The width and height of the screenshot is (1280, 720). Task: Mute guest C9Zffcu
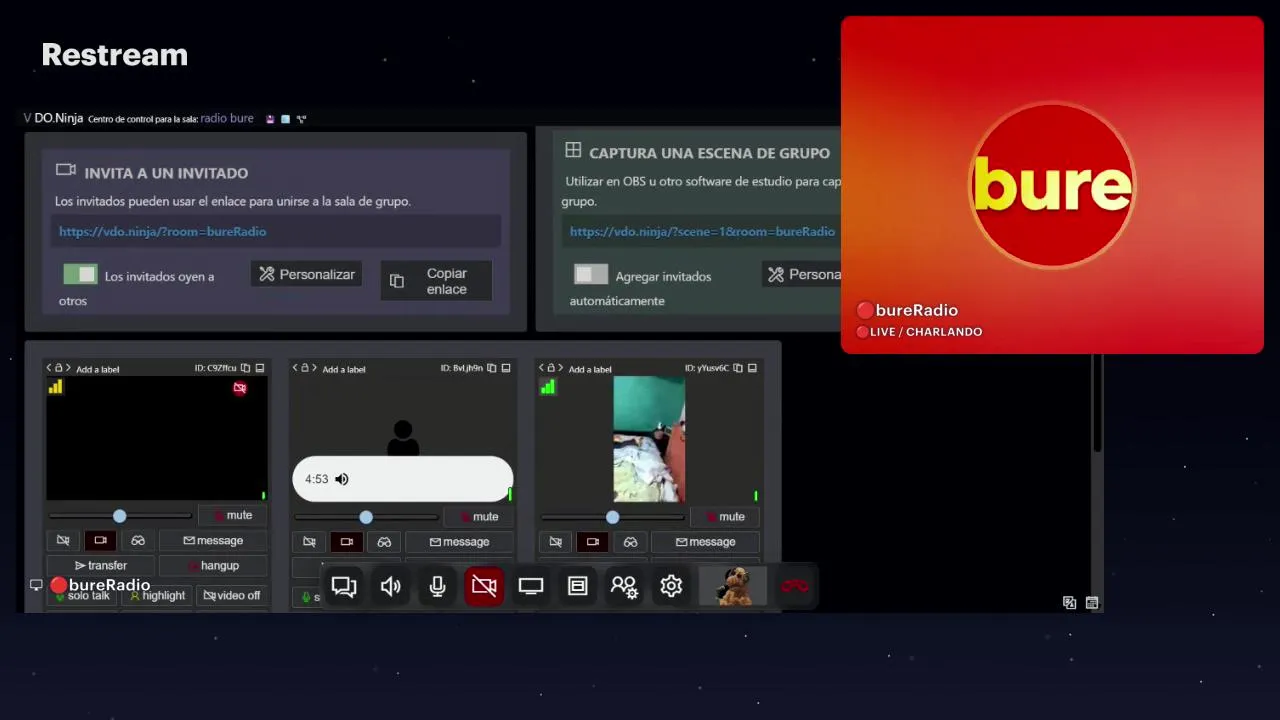pyautogui.click(x=232, y=516)
